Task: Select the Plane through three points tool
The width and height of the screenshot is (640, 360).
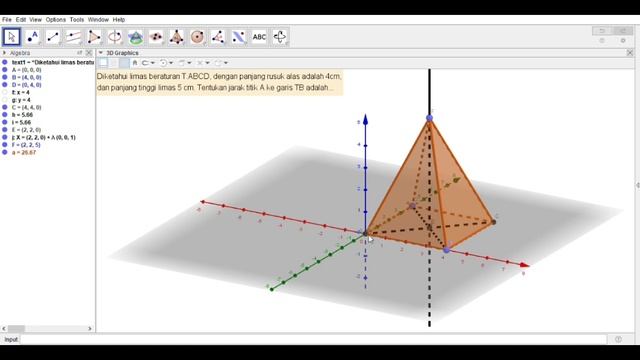Action: point(156,37)
